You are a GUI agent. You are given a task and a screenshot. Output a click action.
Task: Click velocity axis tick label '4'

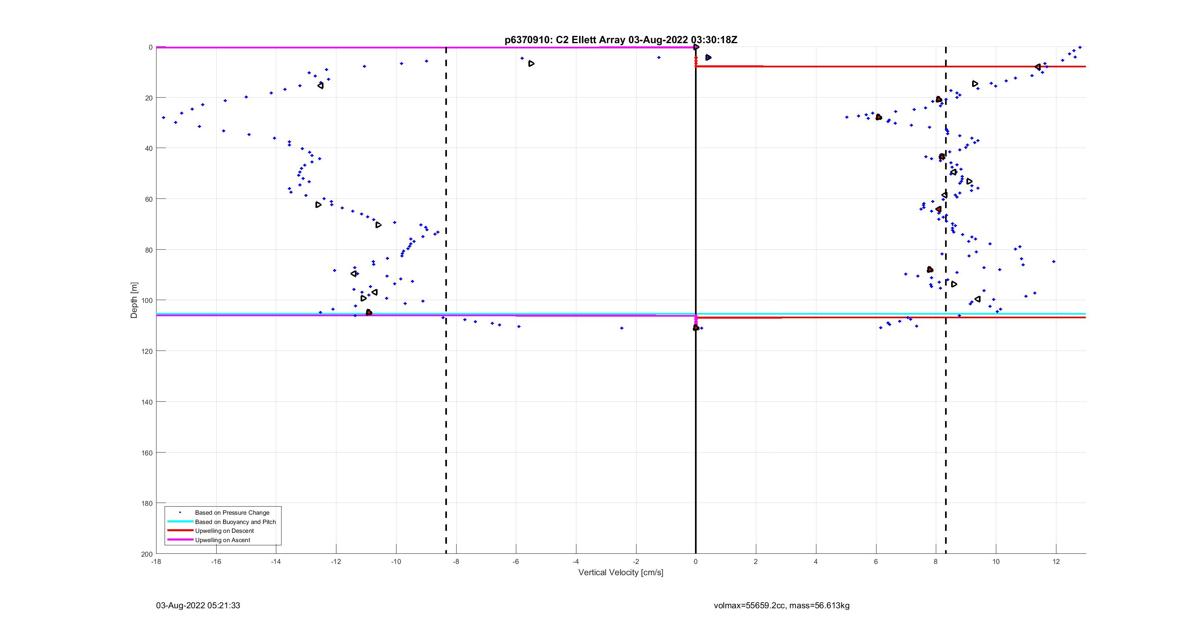click(x=816, y=562)
